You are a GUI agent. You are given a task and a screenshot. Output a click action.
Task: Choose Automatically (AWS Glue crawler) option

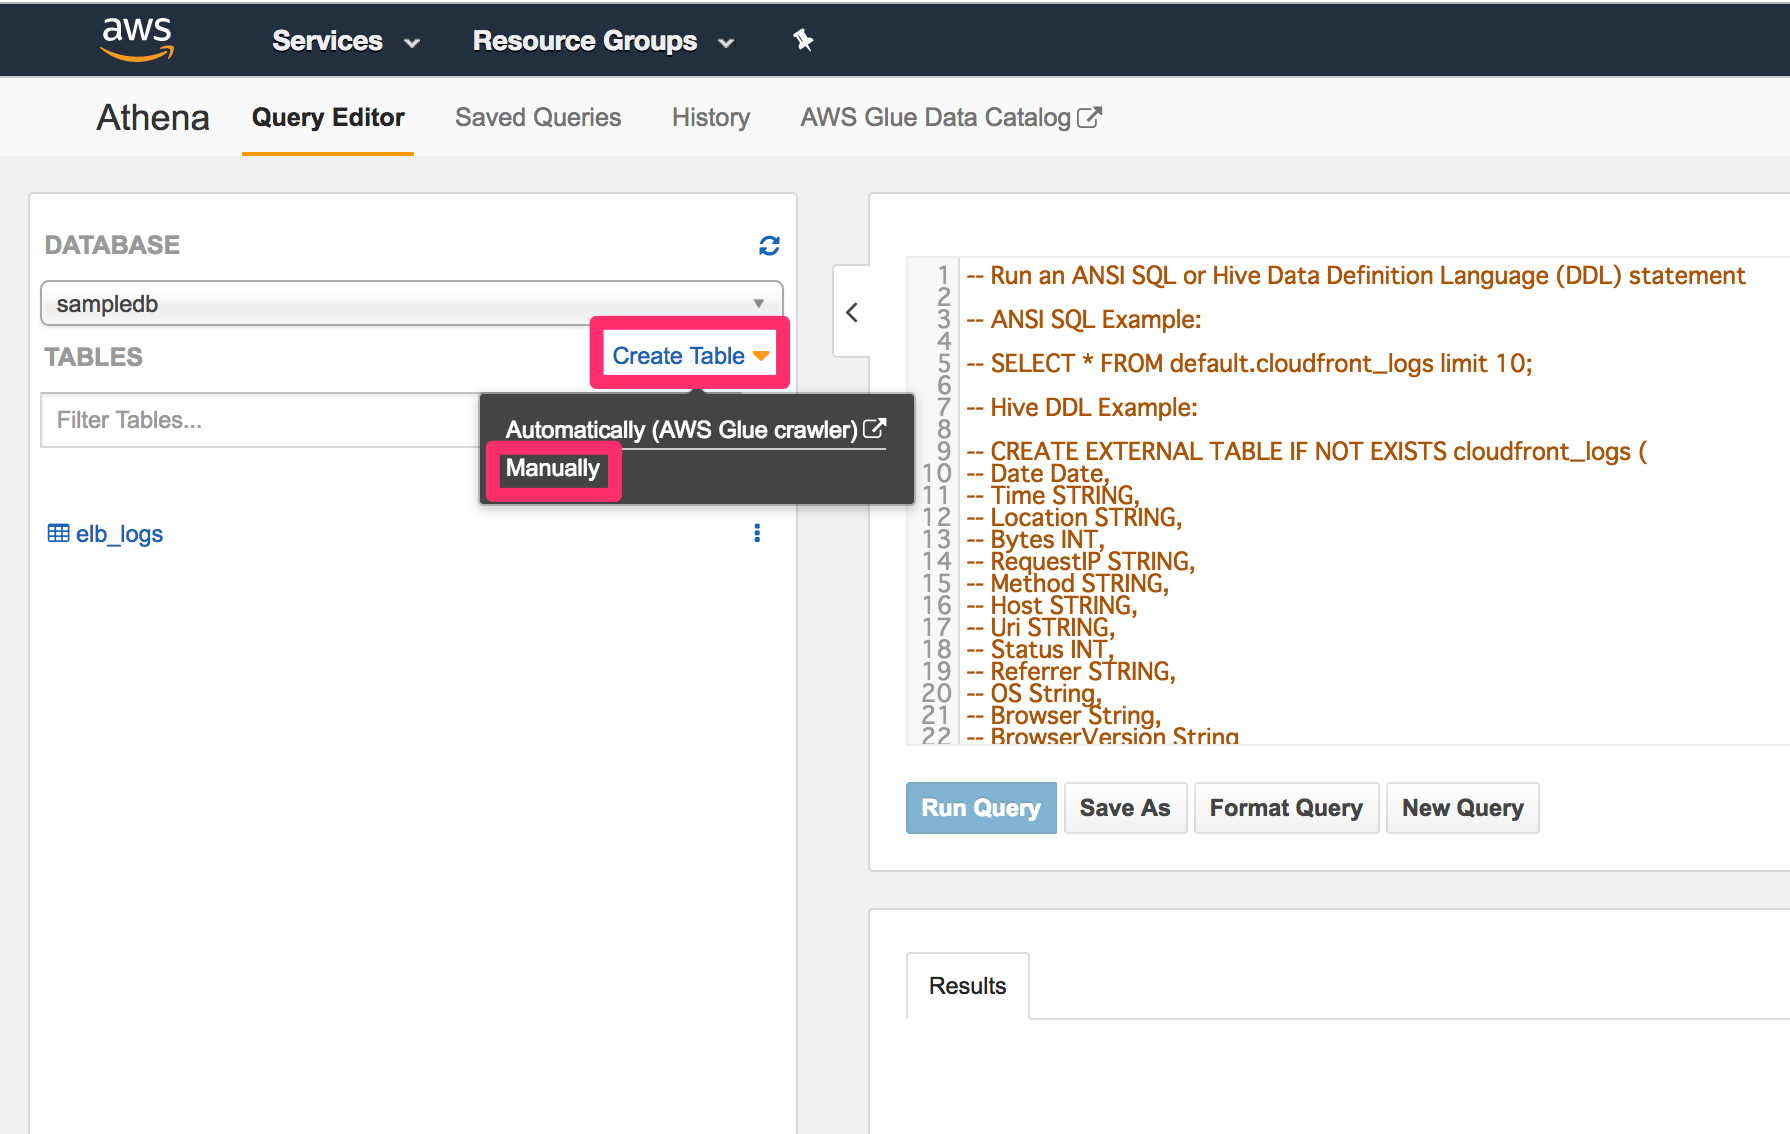680,429
